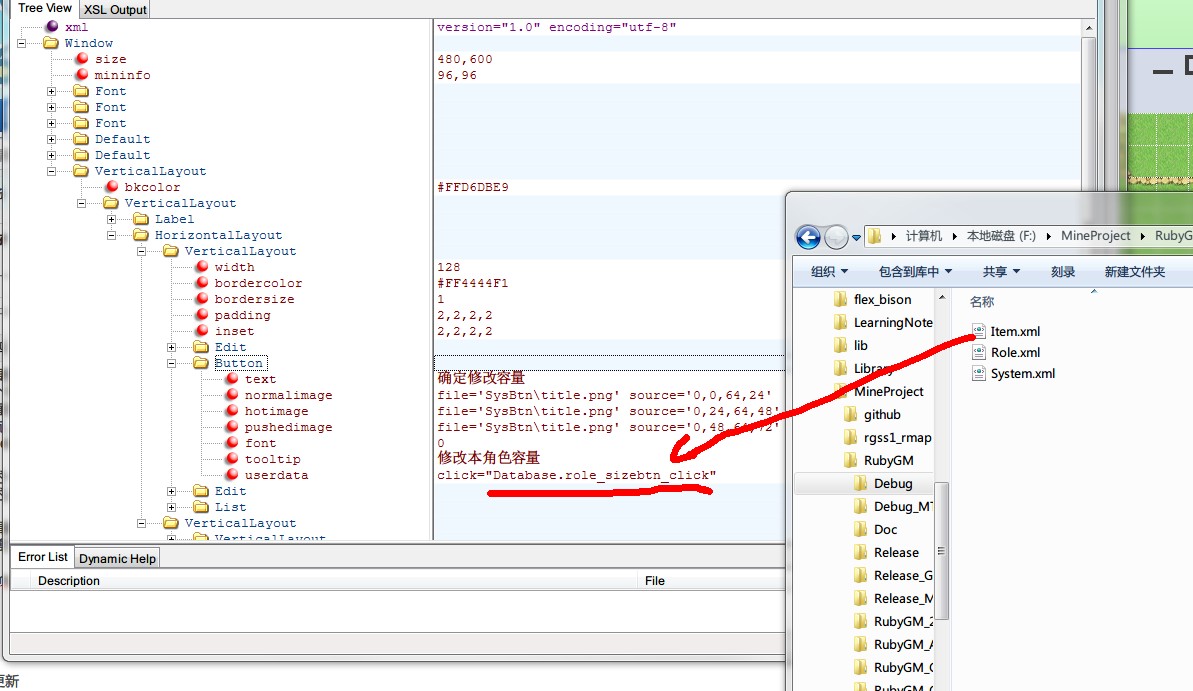Switch to the XSL Output tab

pos(115,9)
